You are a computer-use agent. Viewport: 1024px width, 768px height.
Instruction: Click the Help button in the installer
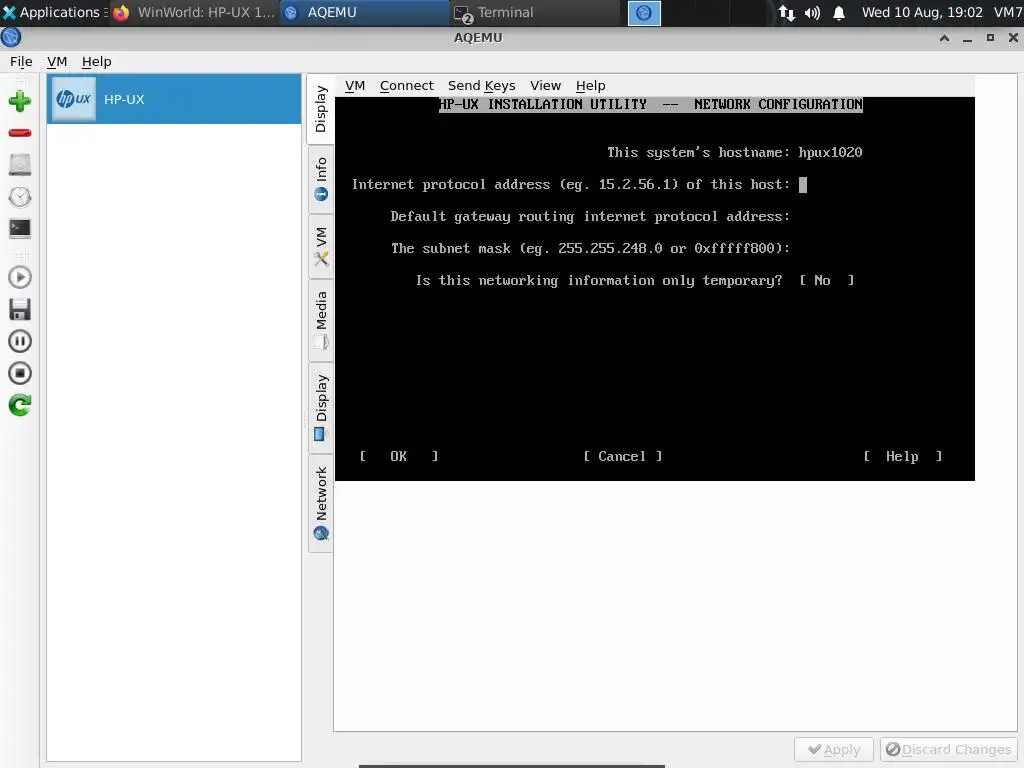click(x=902, y=456)
